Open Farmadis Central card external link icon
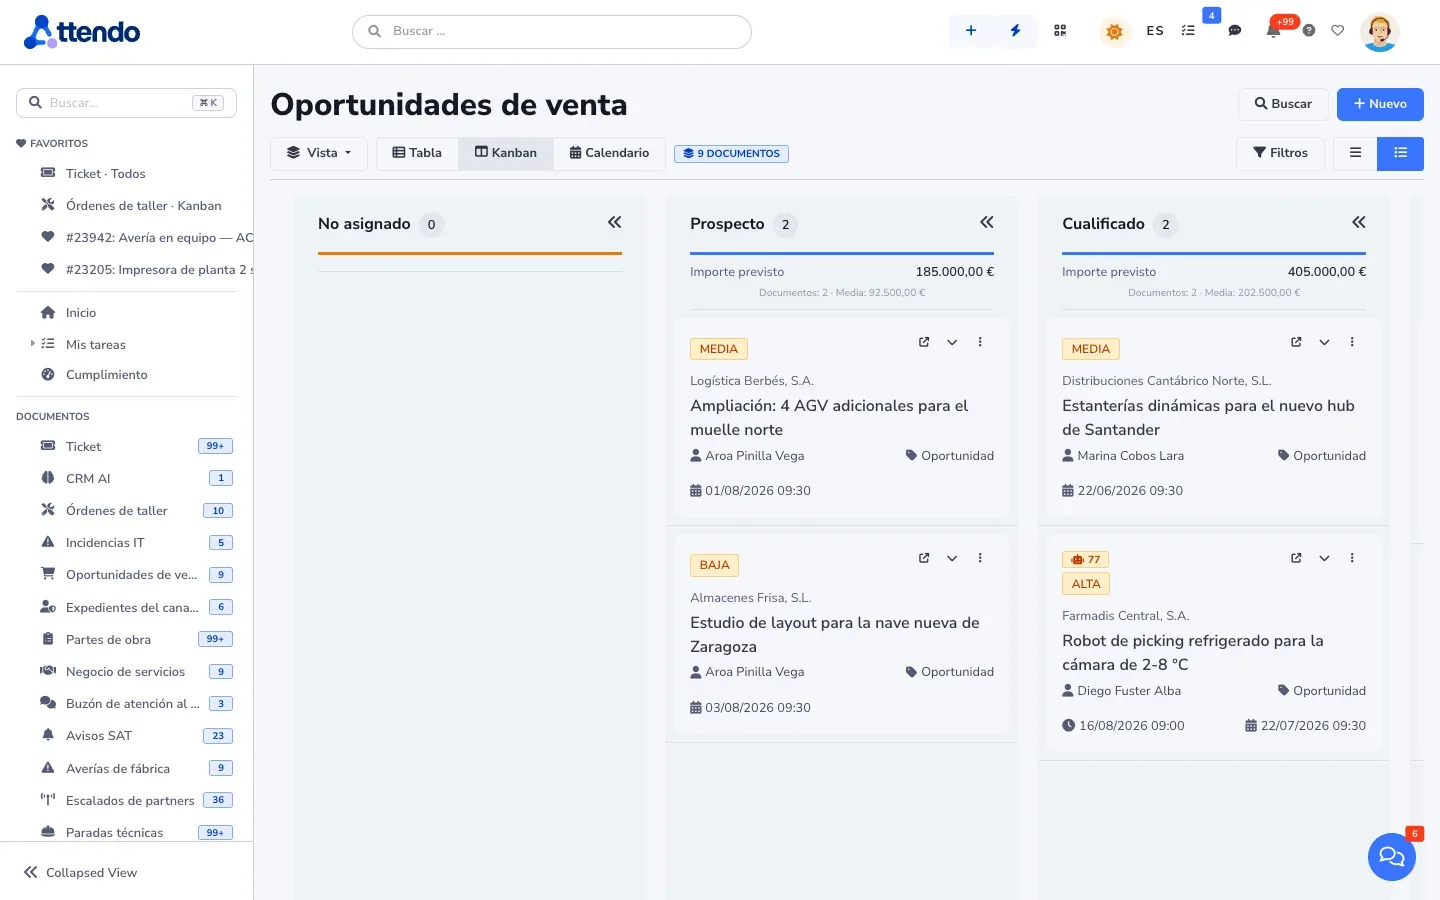The width and height of the screenshot is (1440, 900). pyautogui.click(x=1296, y=558)
